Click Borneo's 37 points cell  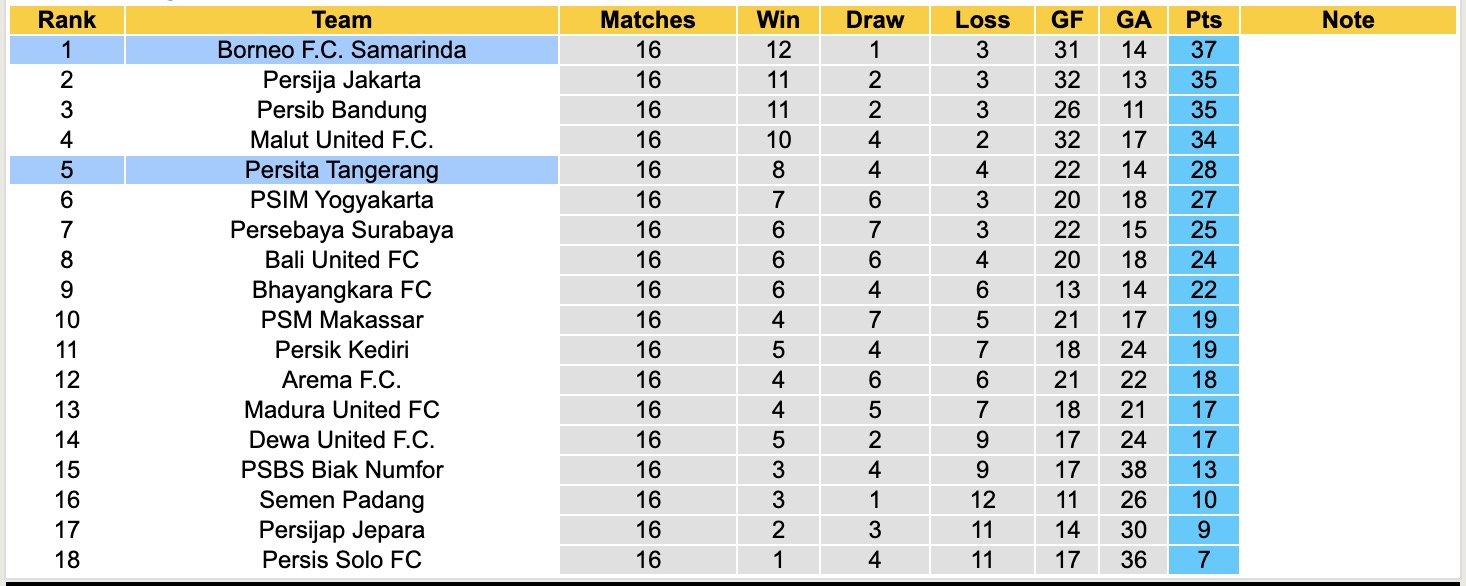click(x=1203, y=50)
